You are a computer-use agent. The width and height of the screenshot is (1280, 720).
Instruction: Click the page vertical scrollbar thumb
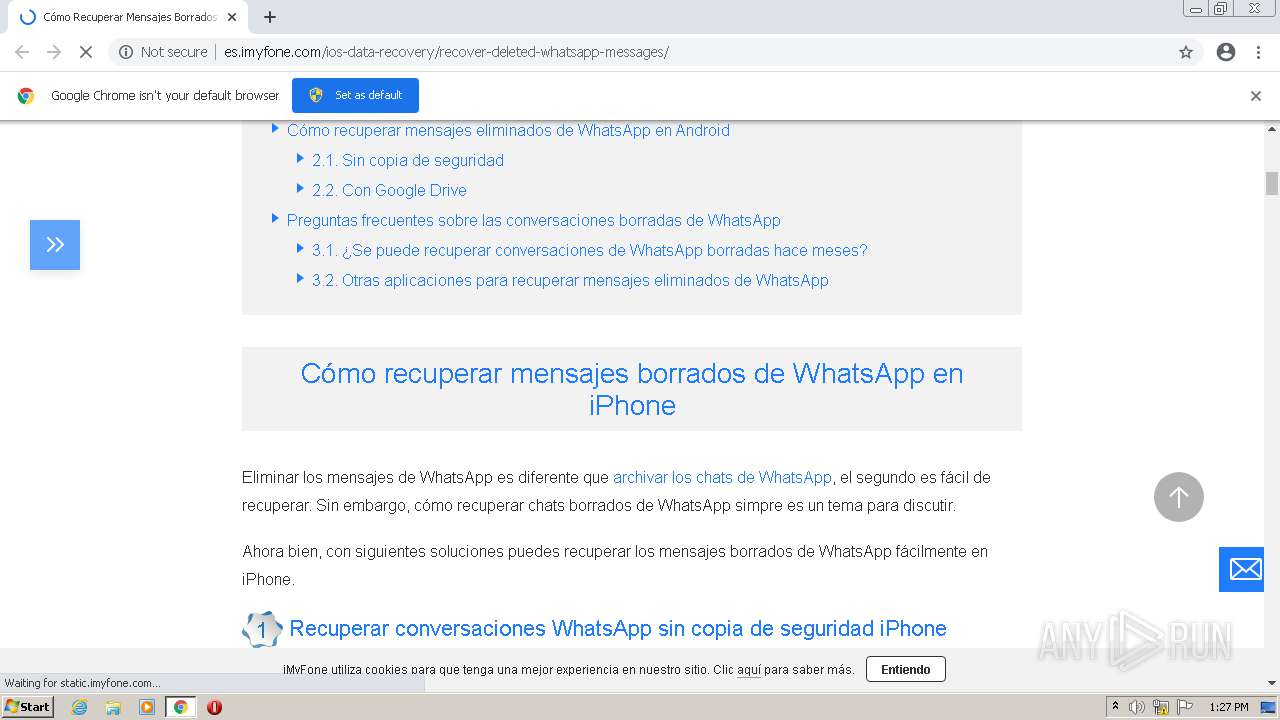pos(1272,184)
